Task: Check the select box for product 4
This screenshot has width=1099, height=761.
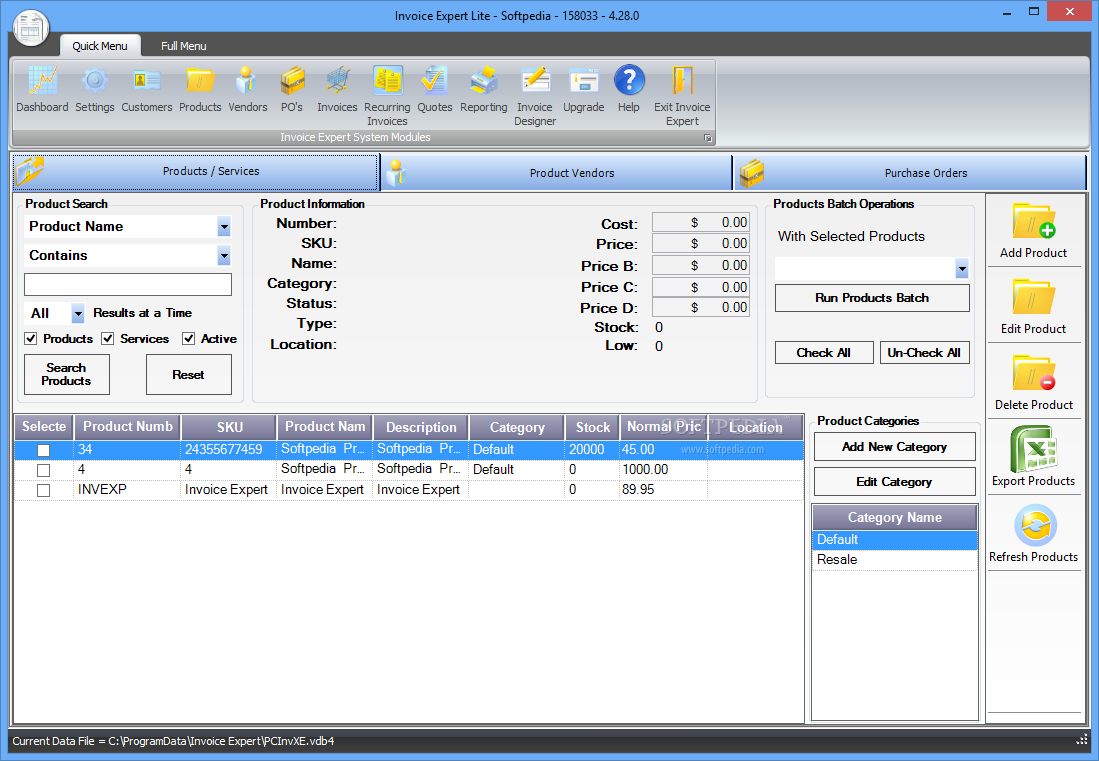Action: 43,470
